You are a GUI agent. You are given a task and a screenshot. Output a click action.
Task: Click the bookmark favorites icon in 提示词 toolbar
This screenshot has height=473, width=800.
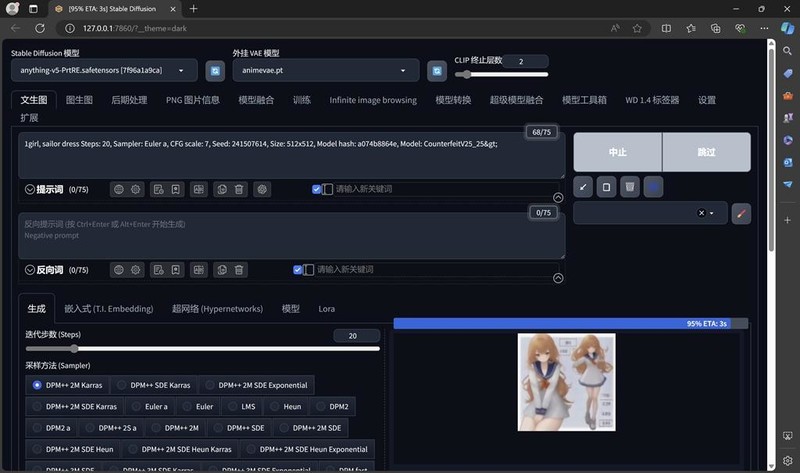click(176, 189)
